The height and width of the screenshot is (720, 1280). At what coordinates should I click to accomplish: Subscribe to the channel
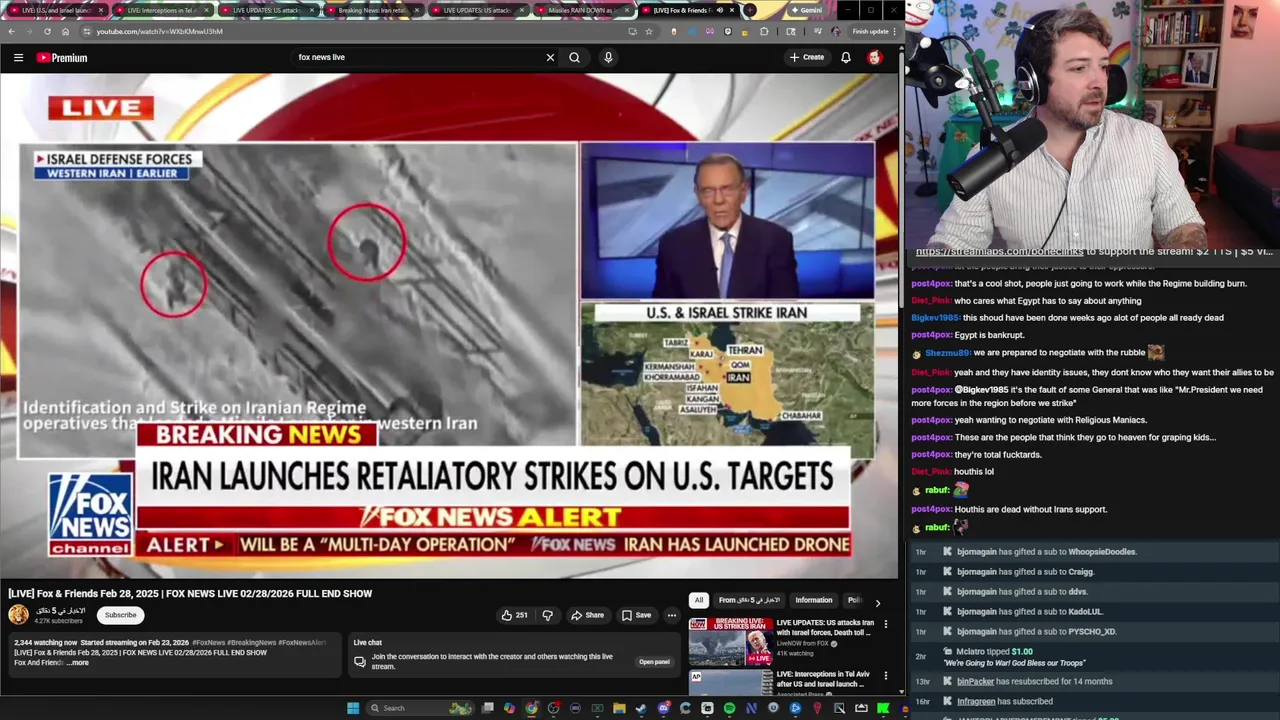click(x=120, y=615)
